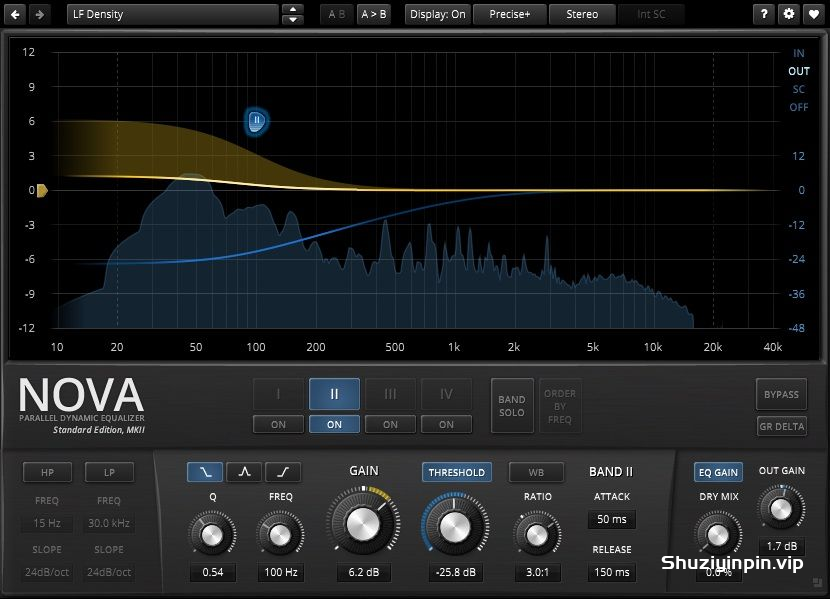Copy state with the A > B button
The image size is (830, 599).
point(373,14)
